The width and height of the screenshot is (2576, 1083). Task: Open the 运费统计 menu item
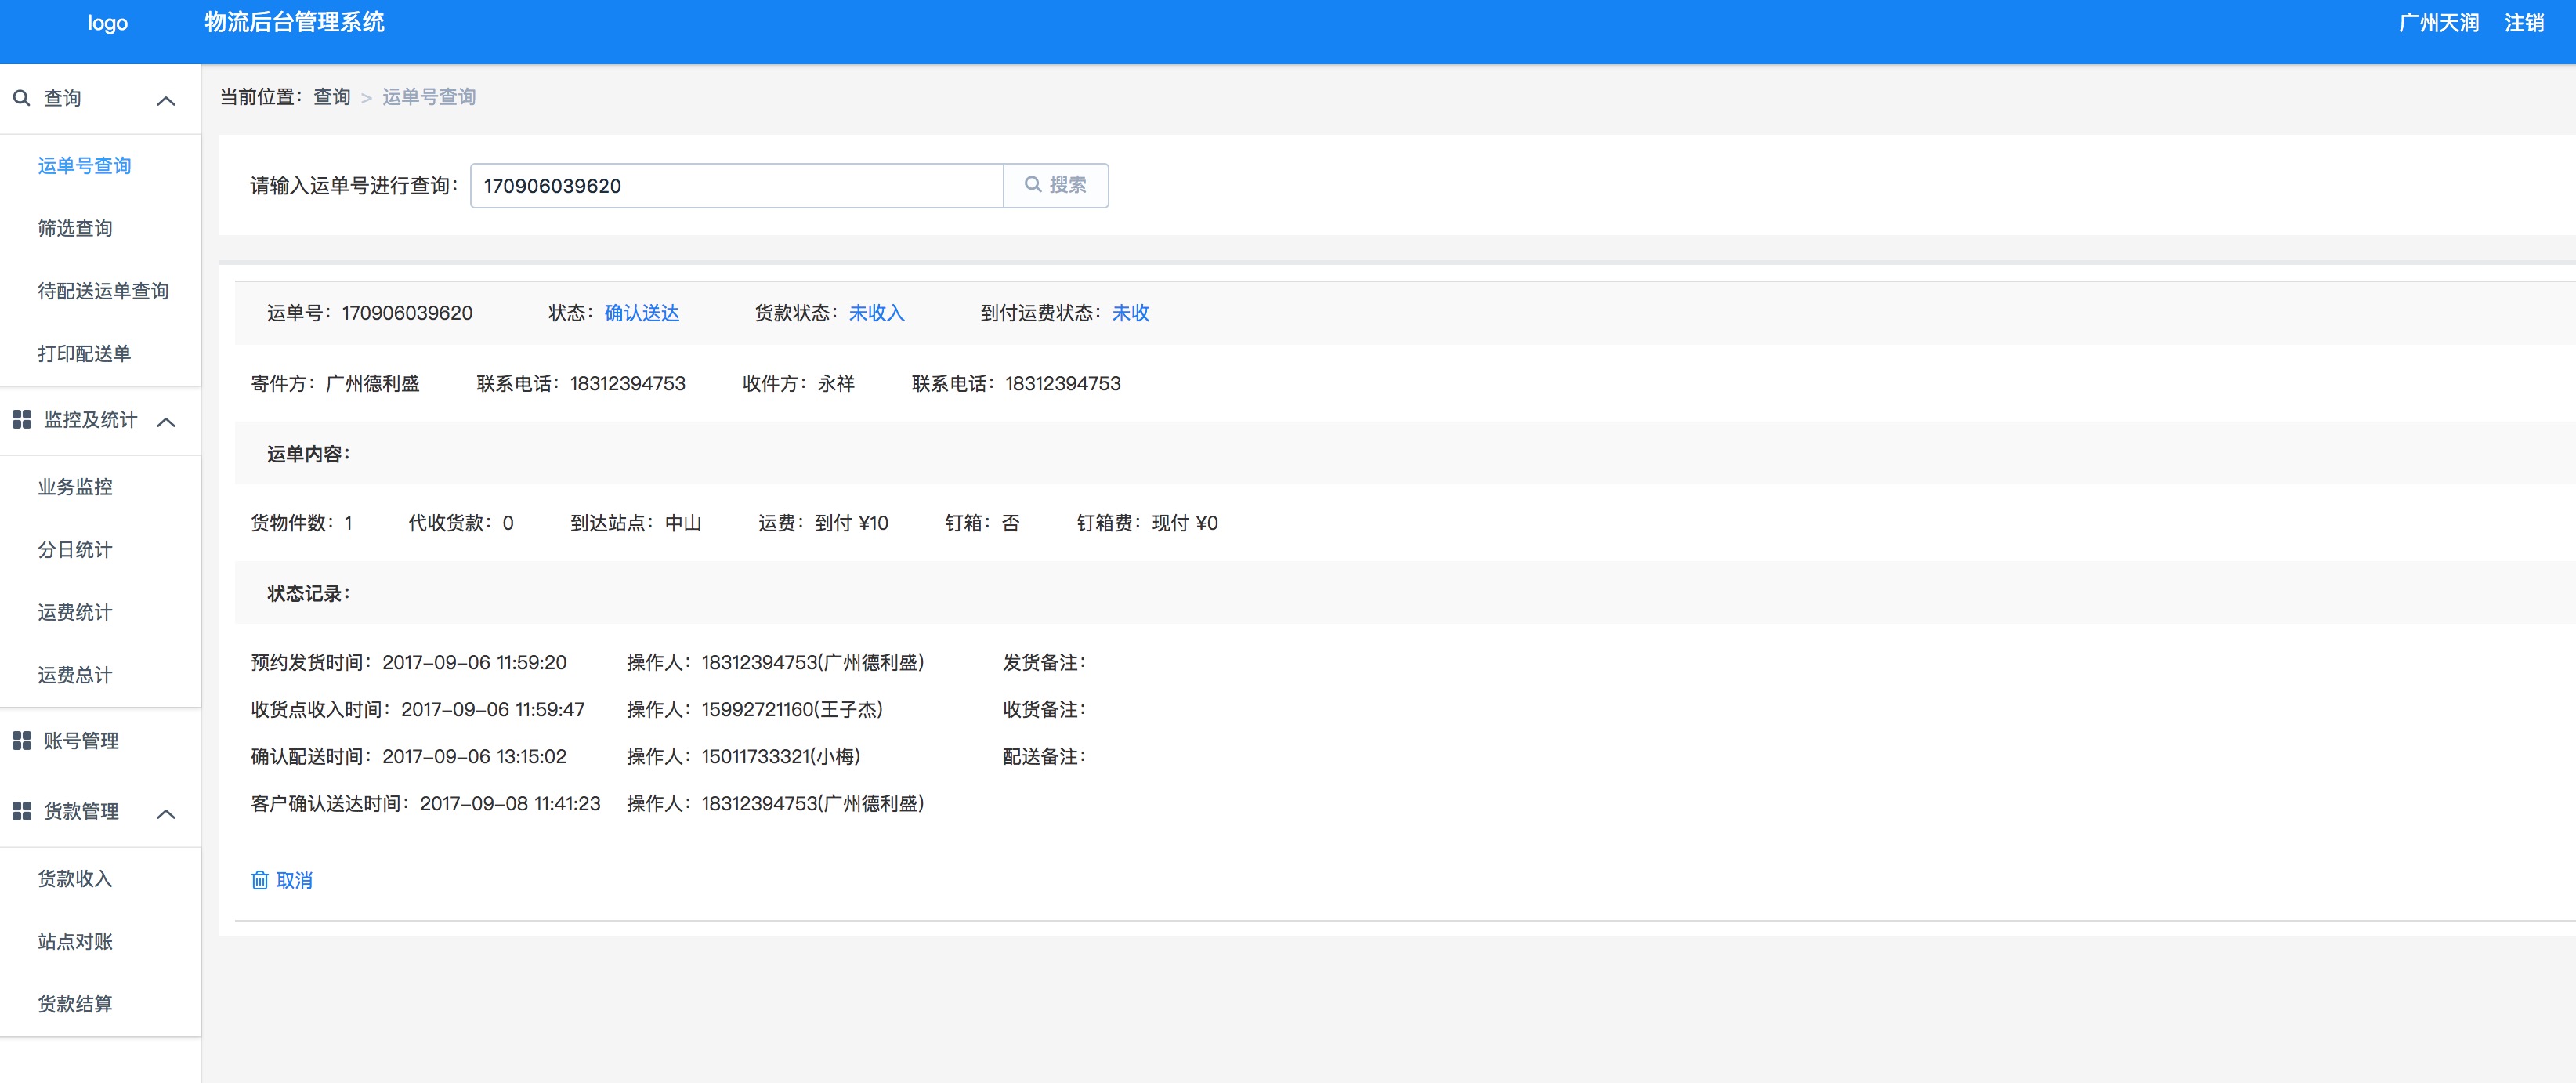tap(75, 613)
